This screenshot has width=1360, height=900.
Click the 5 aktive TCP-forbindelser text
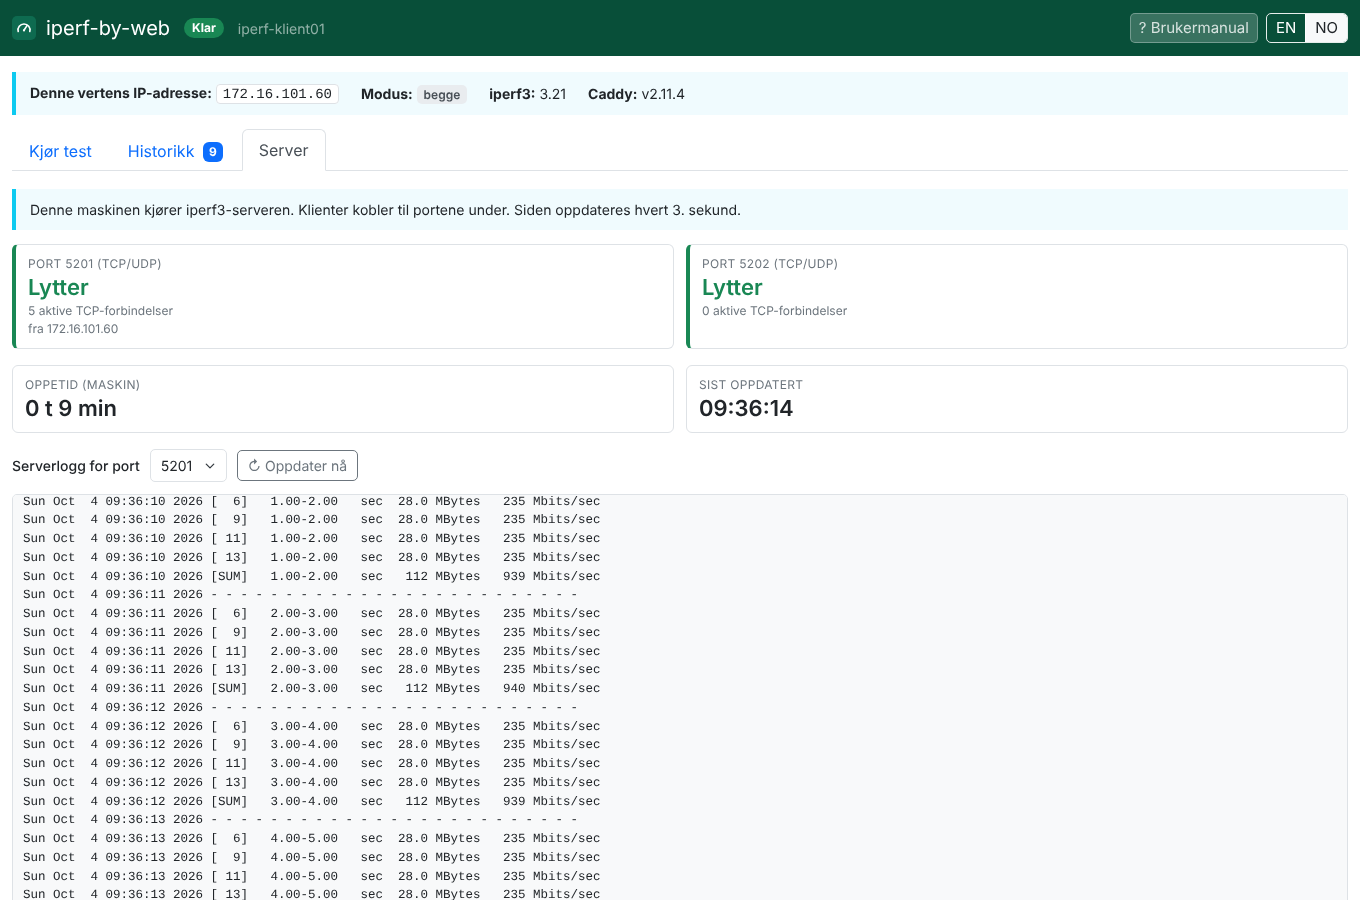click(x=100, y=311)
